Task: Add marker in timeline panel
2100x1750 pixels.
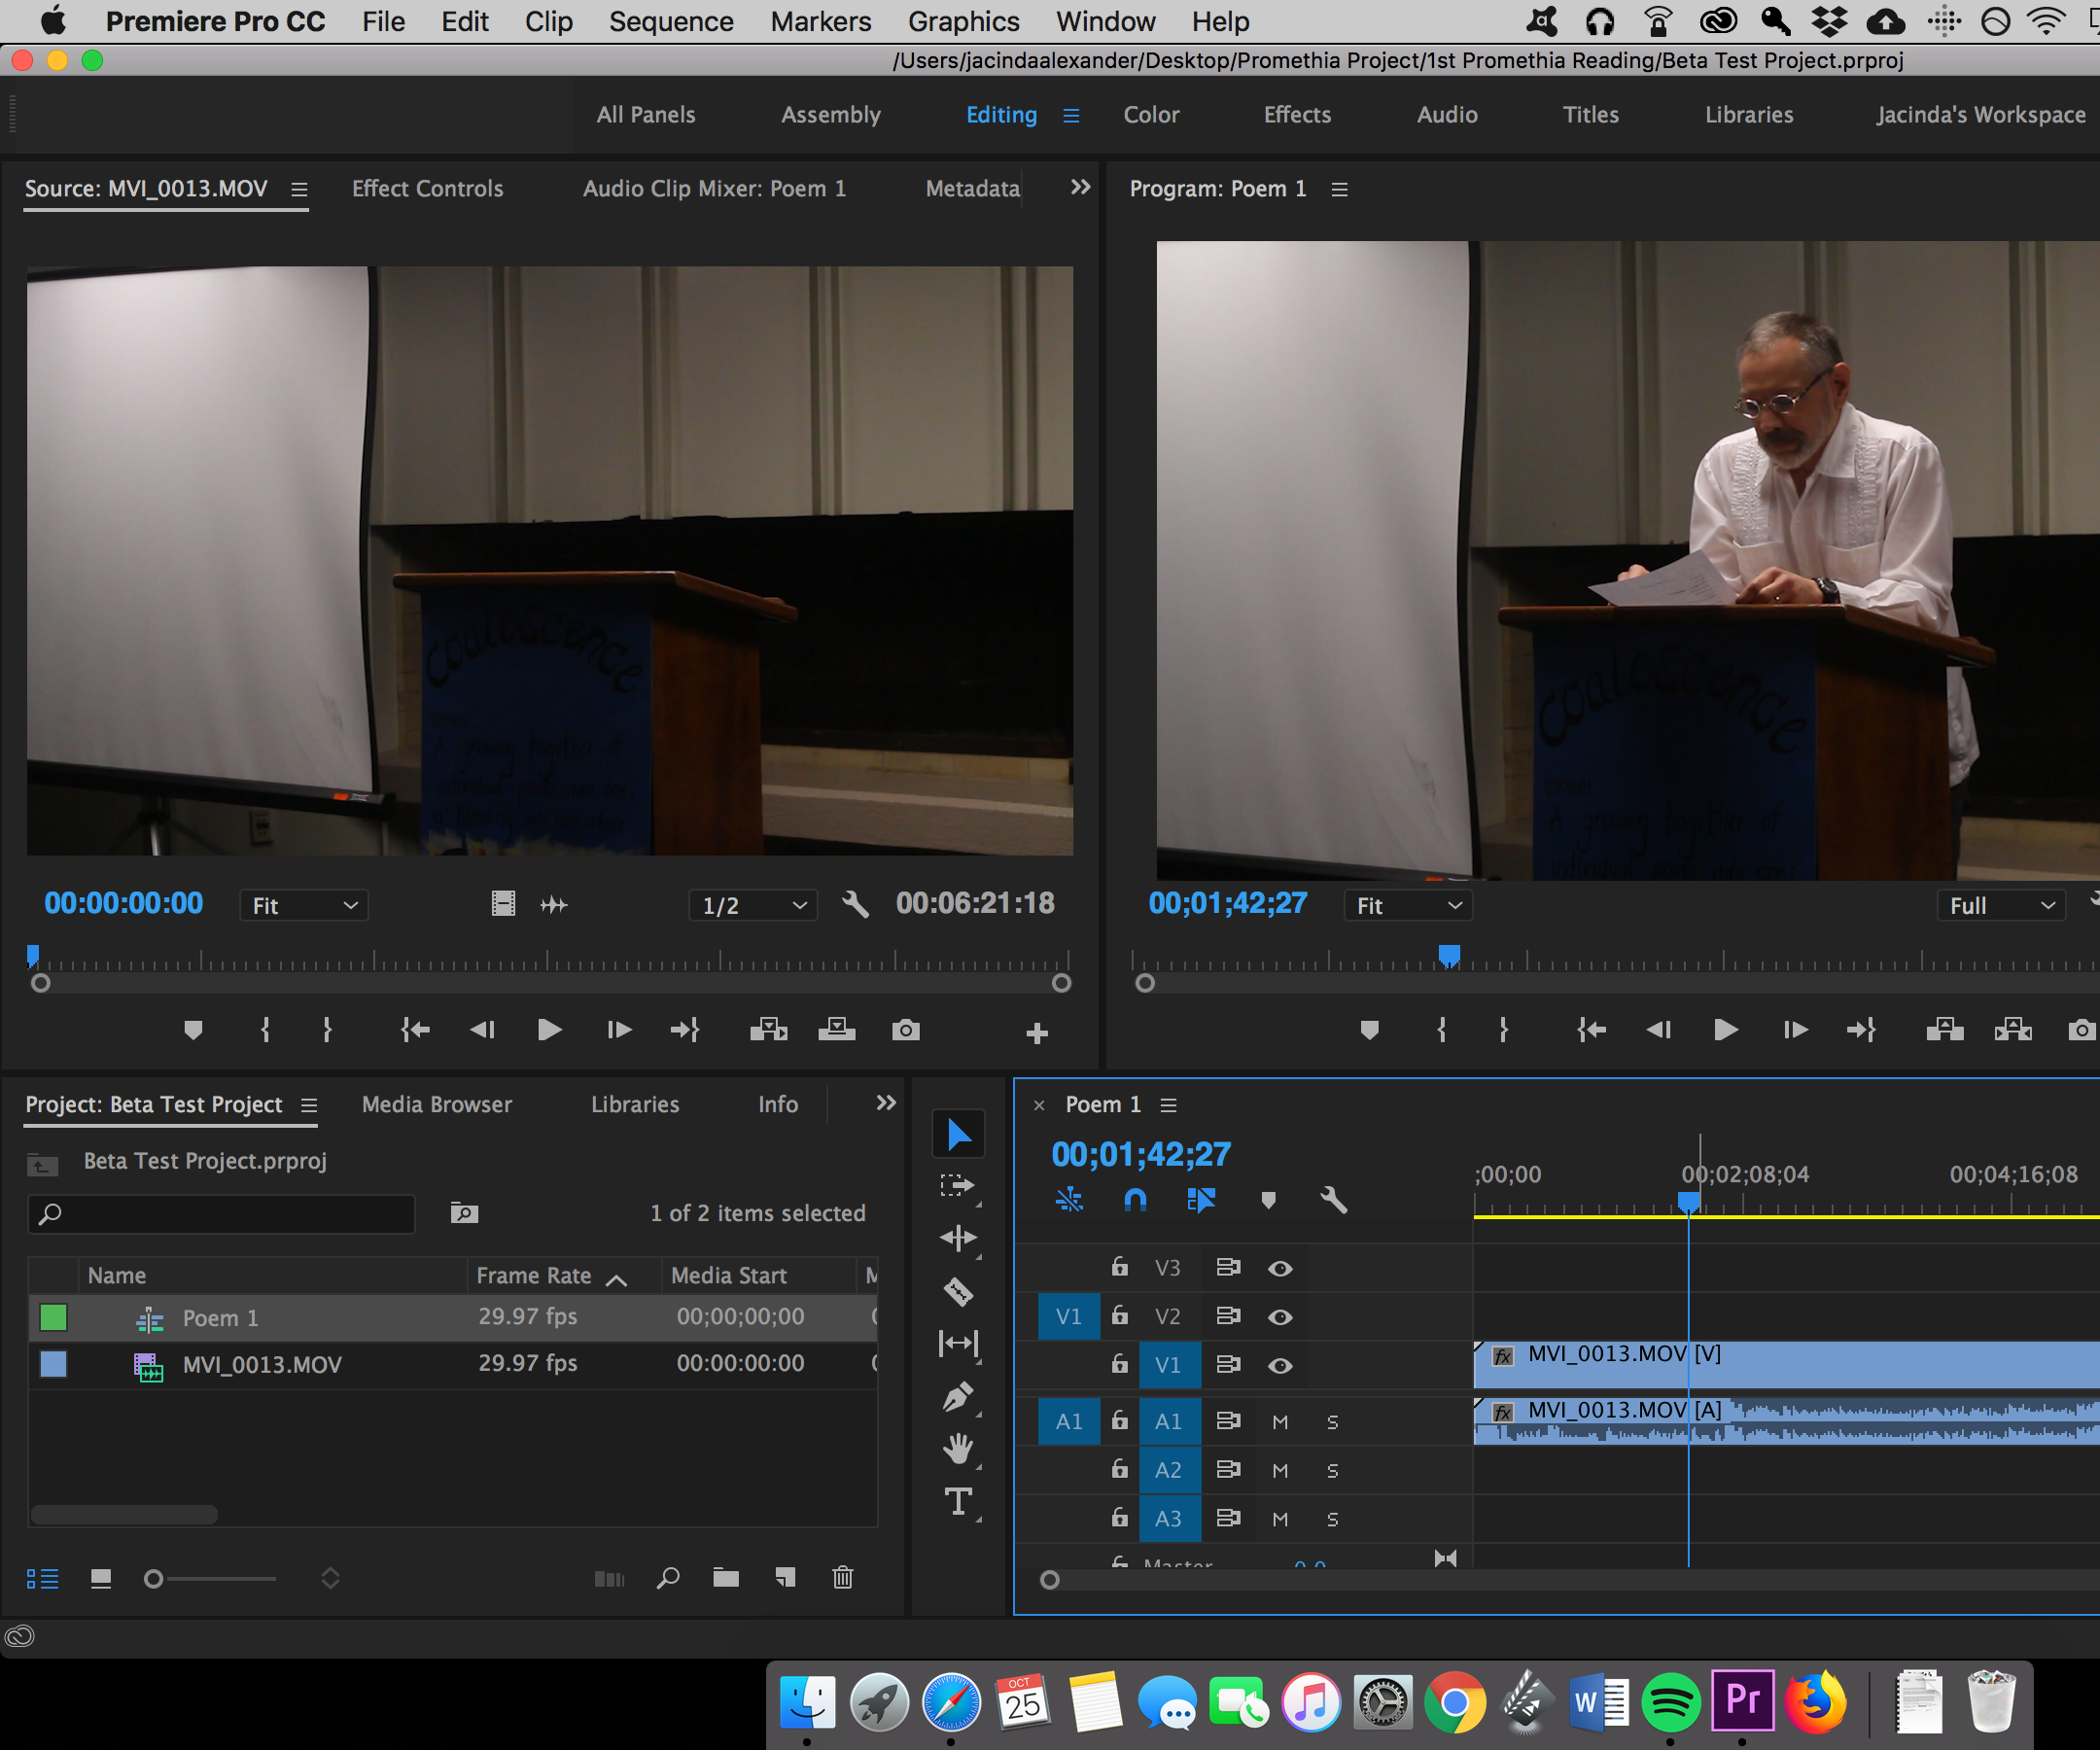Action: (x=1268, y=1200)
